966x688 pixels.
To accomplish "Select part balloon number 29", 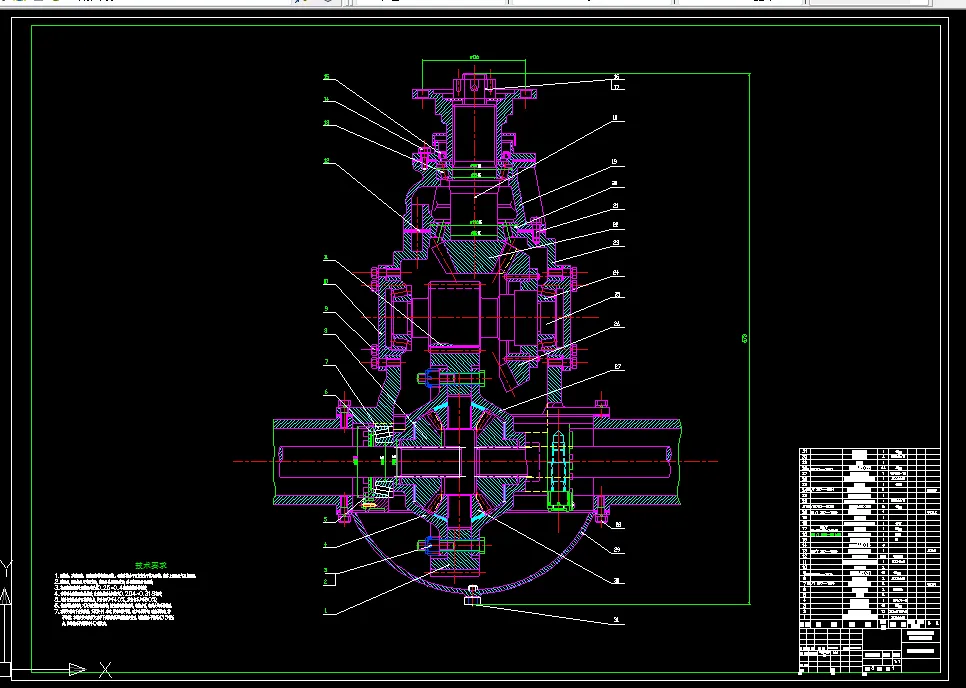I will (x=617, y=549).
